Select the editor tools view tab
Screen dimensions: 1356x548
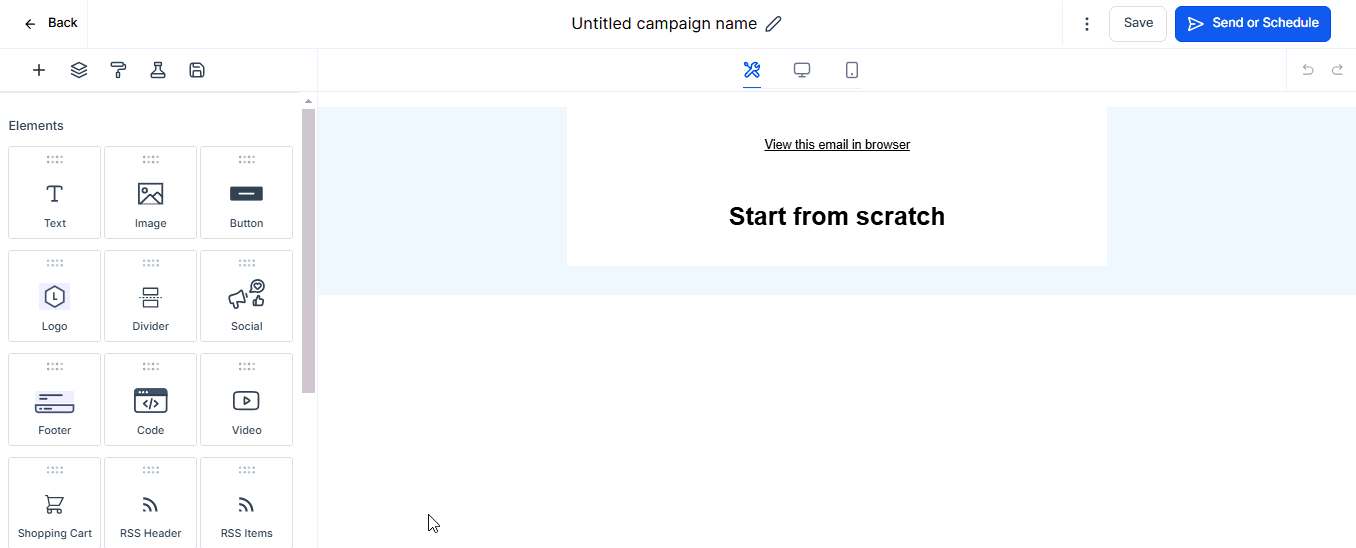point(752,70)
